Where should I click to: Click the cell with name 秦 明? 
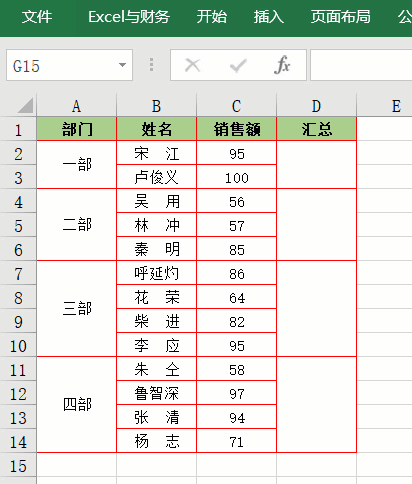point(157,249)
